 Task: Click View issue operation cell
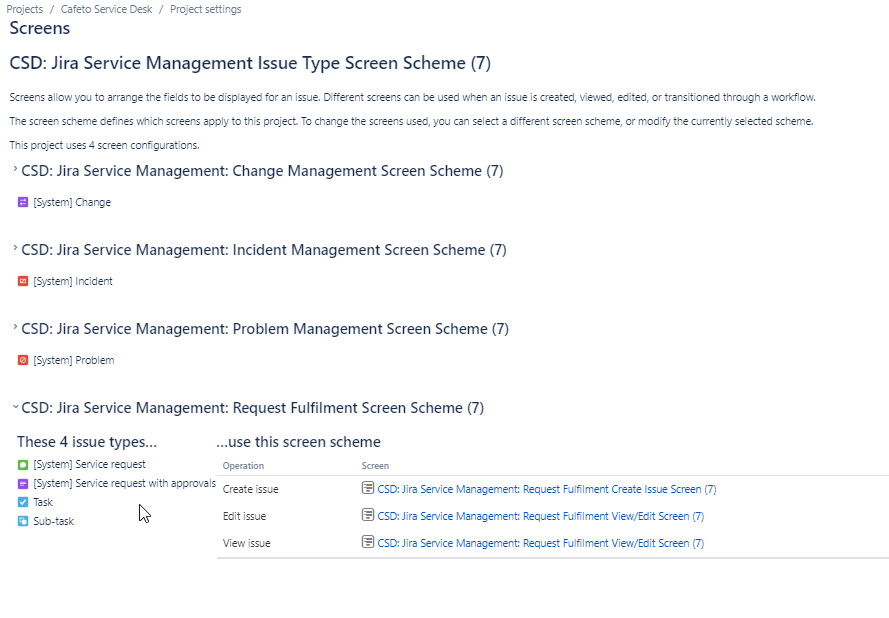(x=247, y=543)
